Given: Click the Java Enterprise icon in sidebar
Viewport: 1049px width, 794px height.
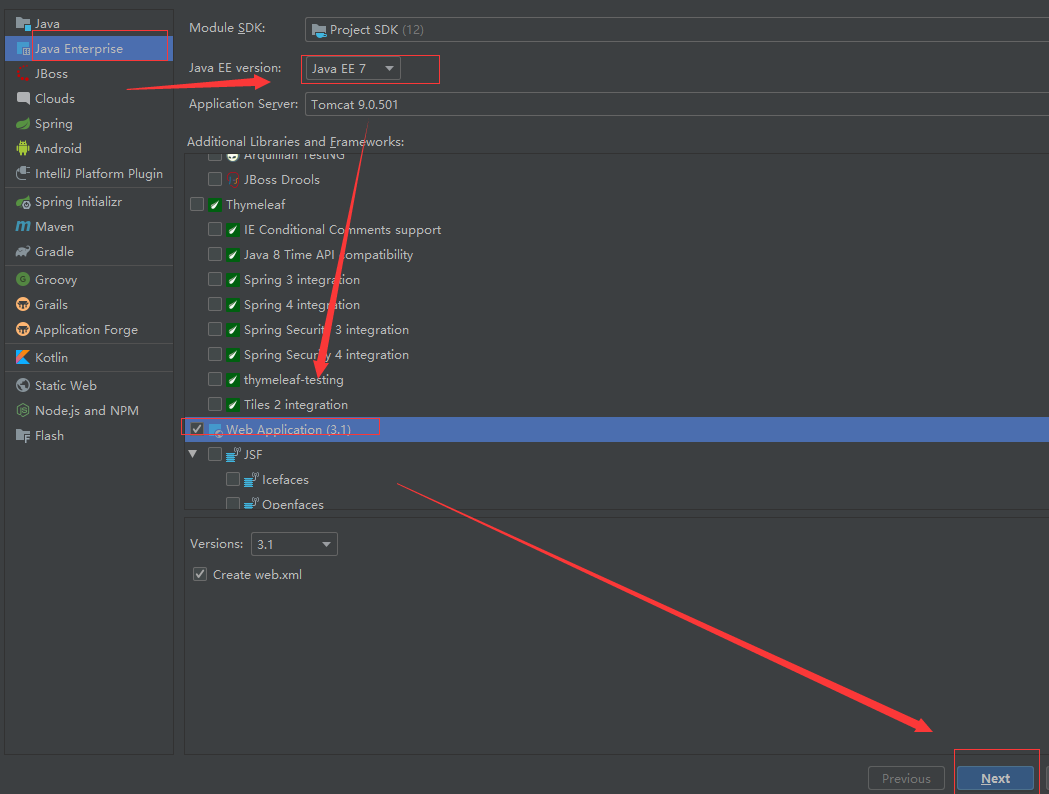Looking at the screenshot, I should point(23,49).
